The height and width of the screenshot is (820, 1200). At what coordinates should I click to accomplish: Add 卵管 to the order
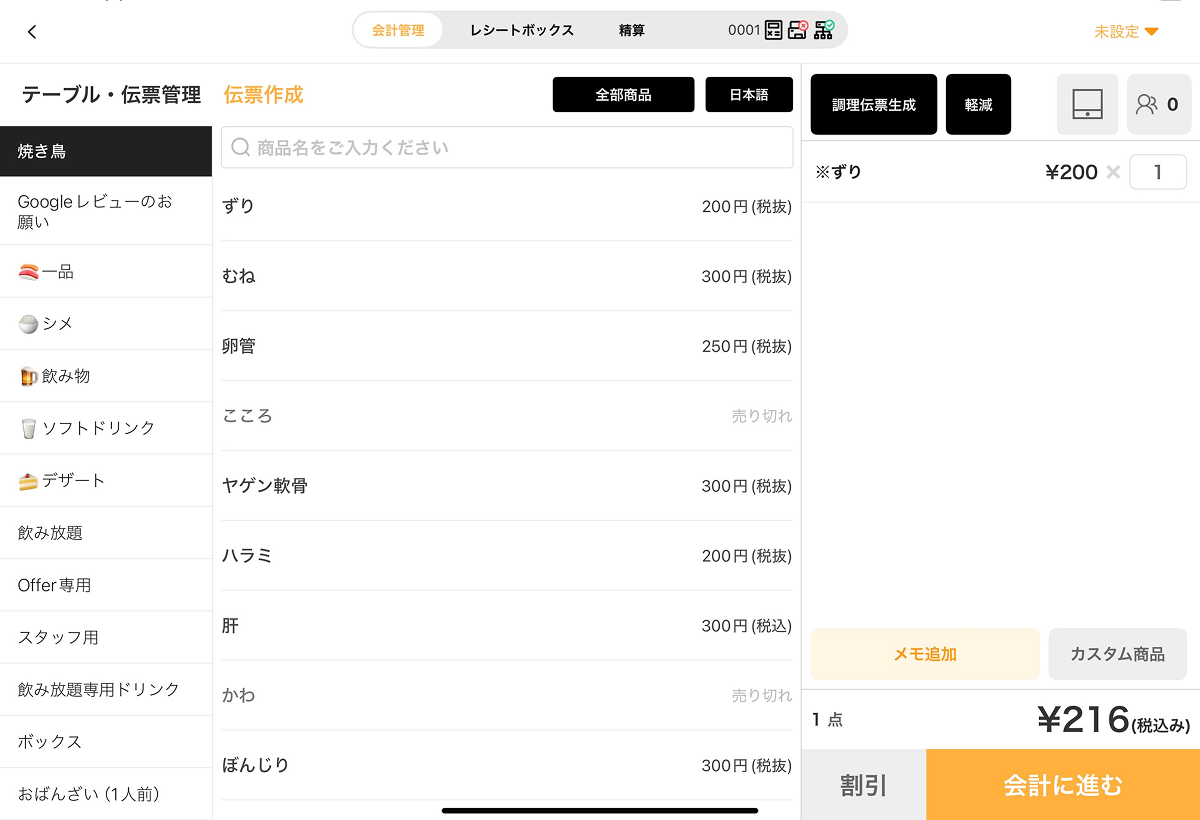coord(507,346)
